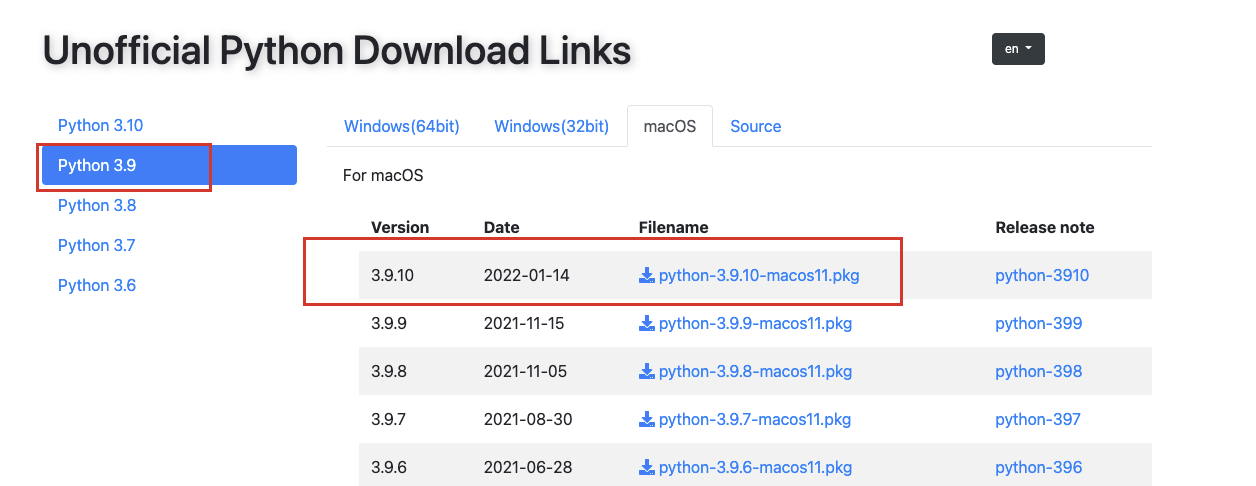Click the 'For macOS' text

(383, 175)
